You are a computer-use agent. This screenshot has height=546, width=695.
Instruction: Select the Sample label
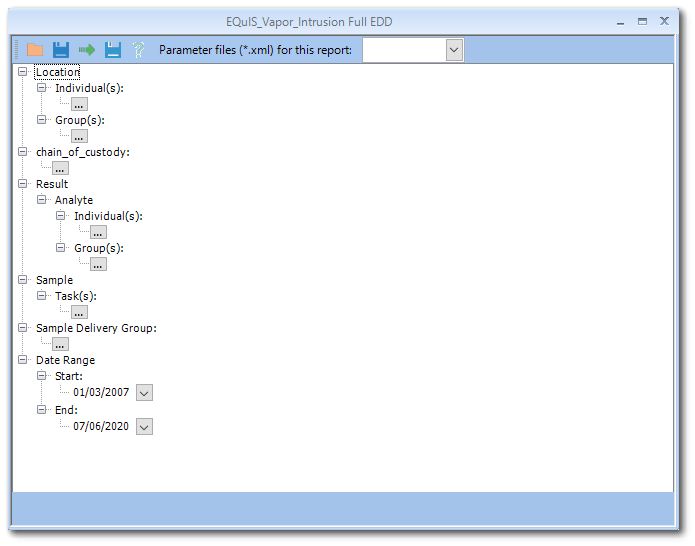pos(54,280)
